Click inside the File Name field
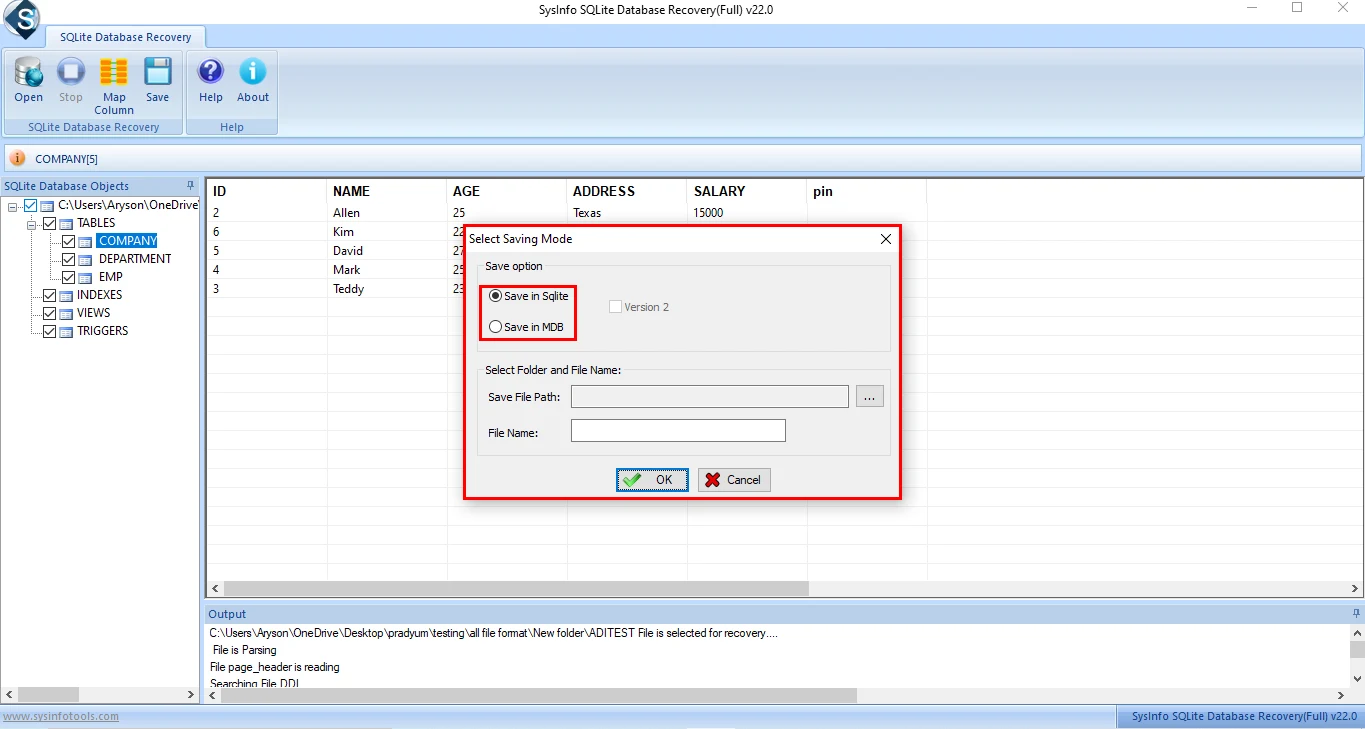This screenshot has width=1365, height=729. (677, 430)
